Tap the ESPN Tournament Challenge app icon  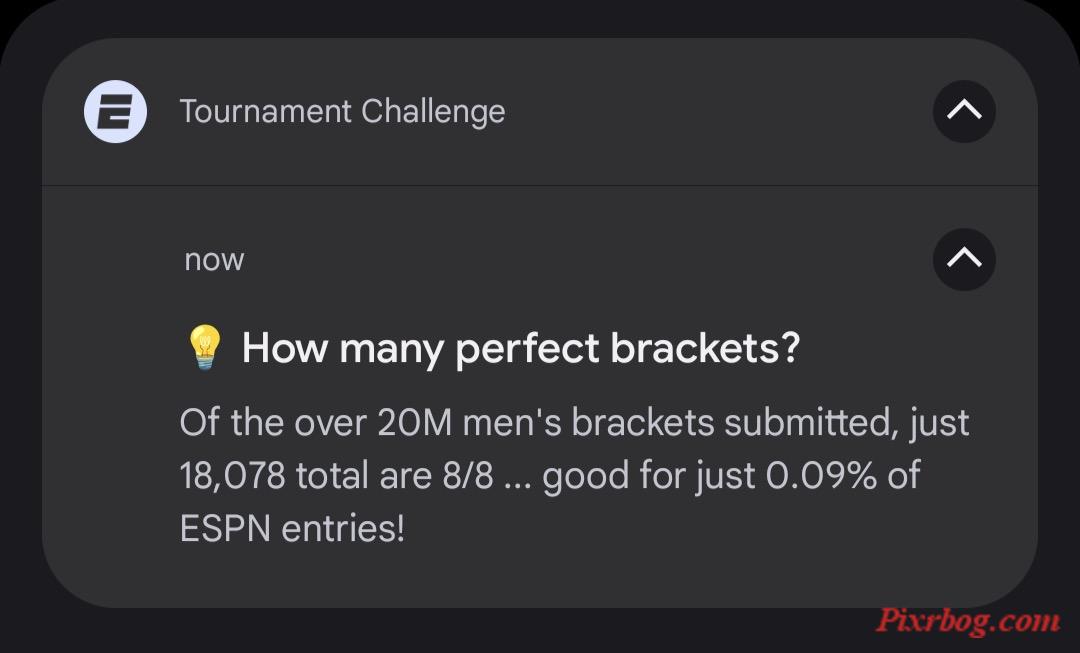[x=115, y=112]
